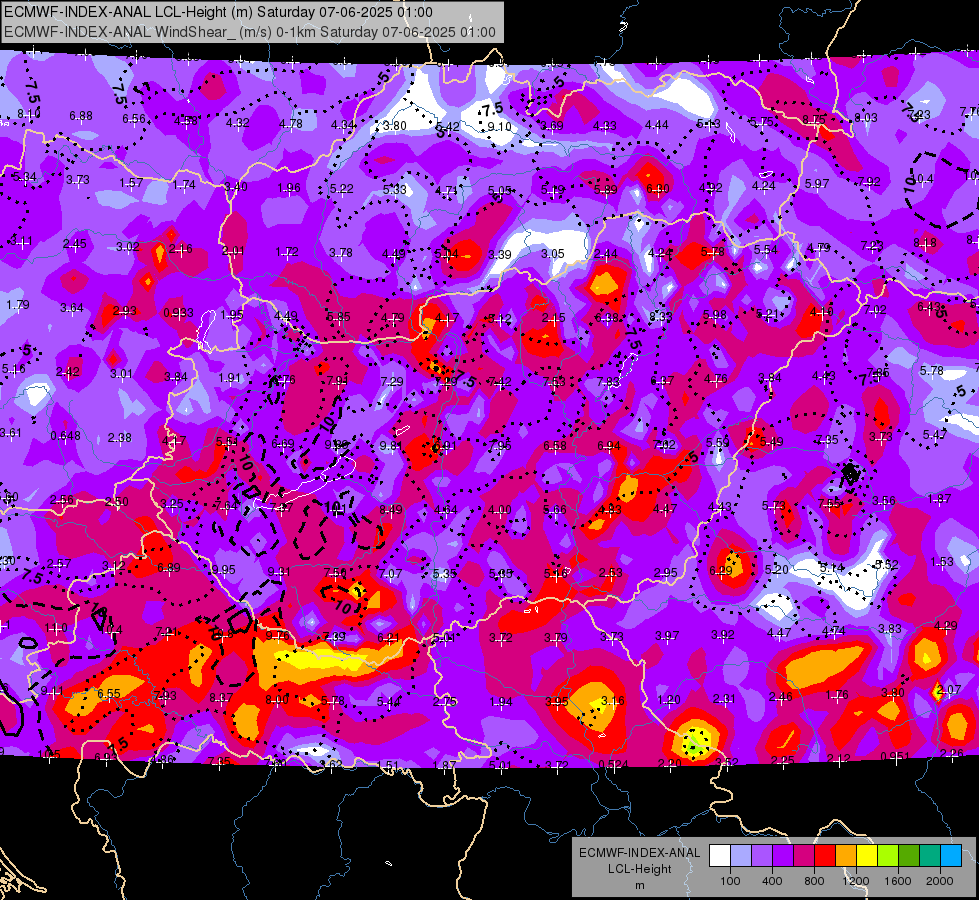
Task: Click the wind shear value 1.74
Action: tap(184, 185)
